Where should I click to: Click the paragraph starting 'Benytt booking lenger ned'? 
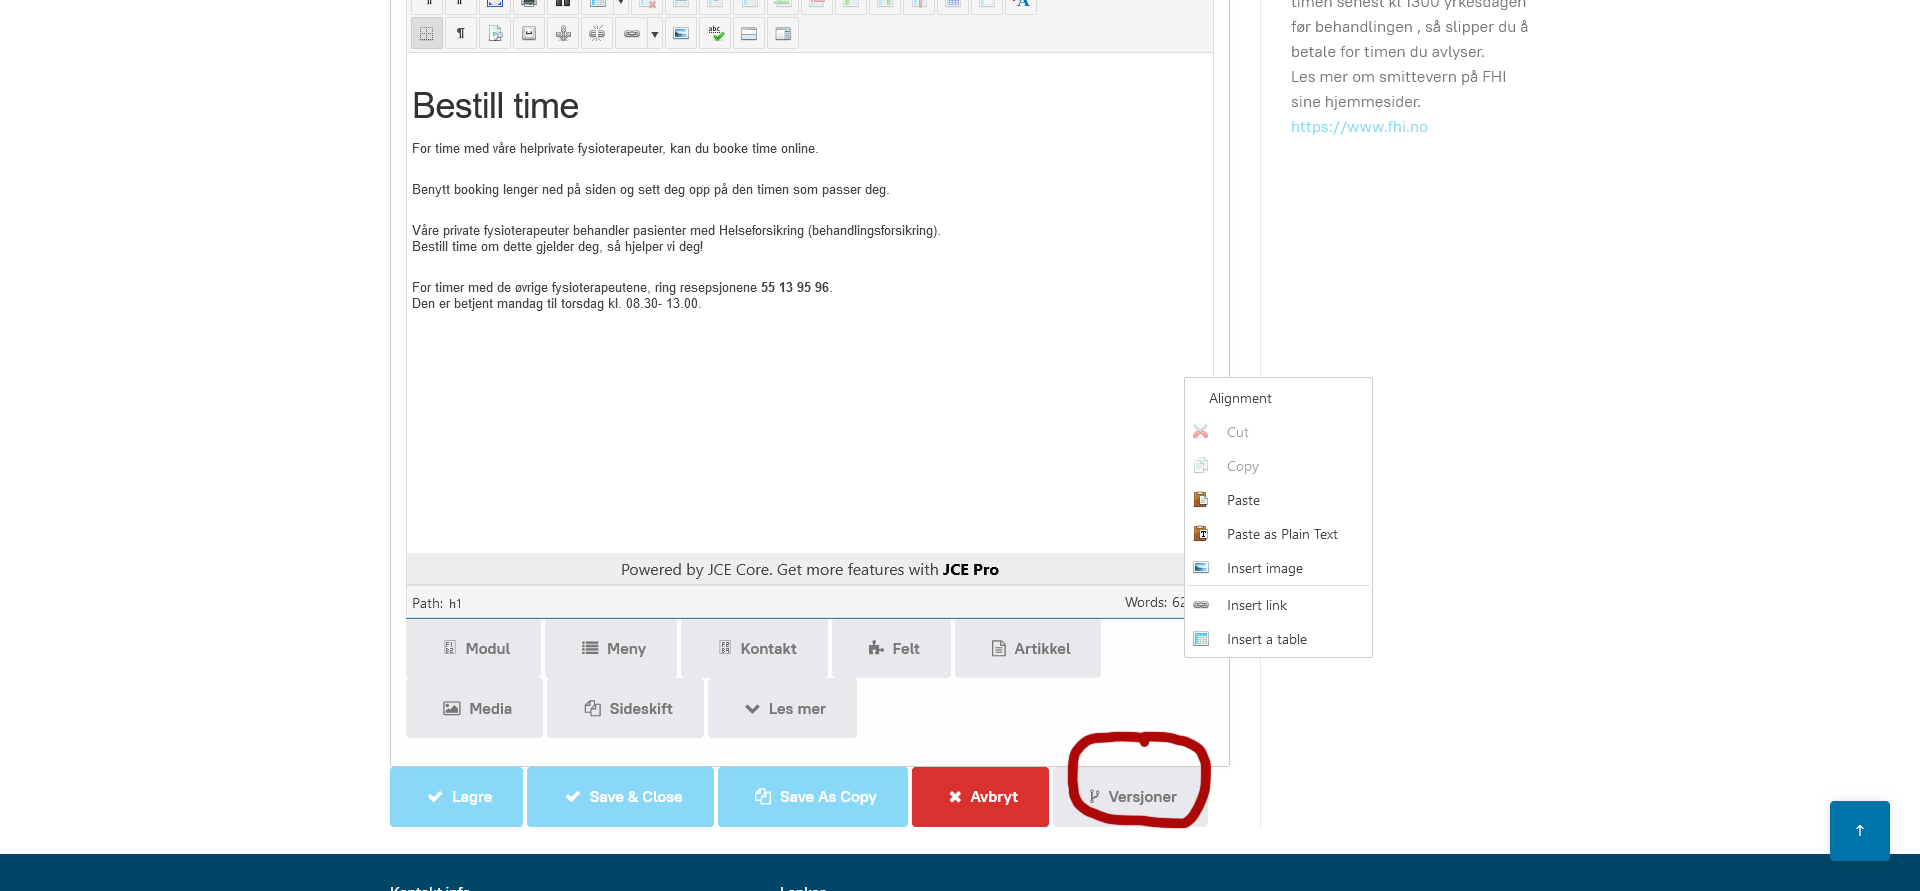pos(650,190)
